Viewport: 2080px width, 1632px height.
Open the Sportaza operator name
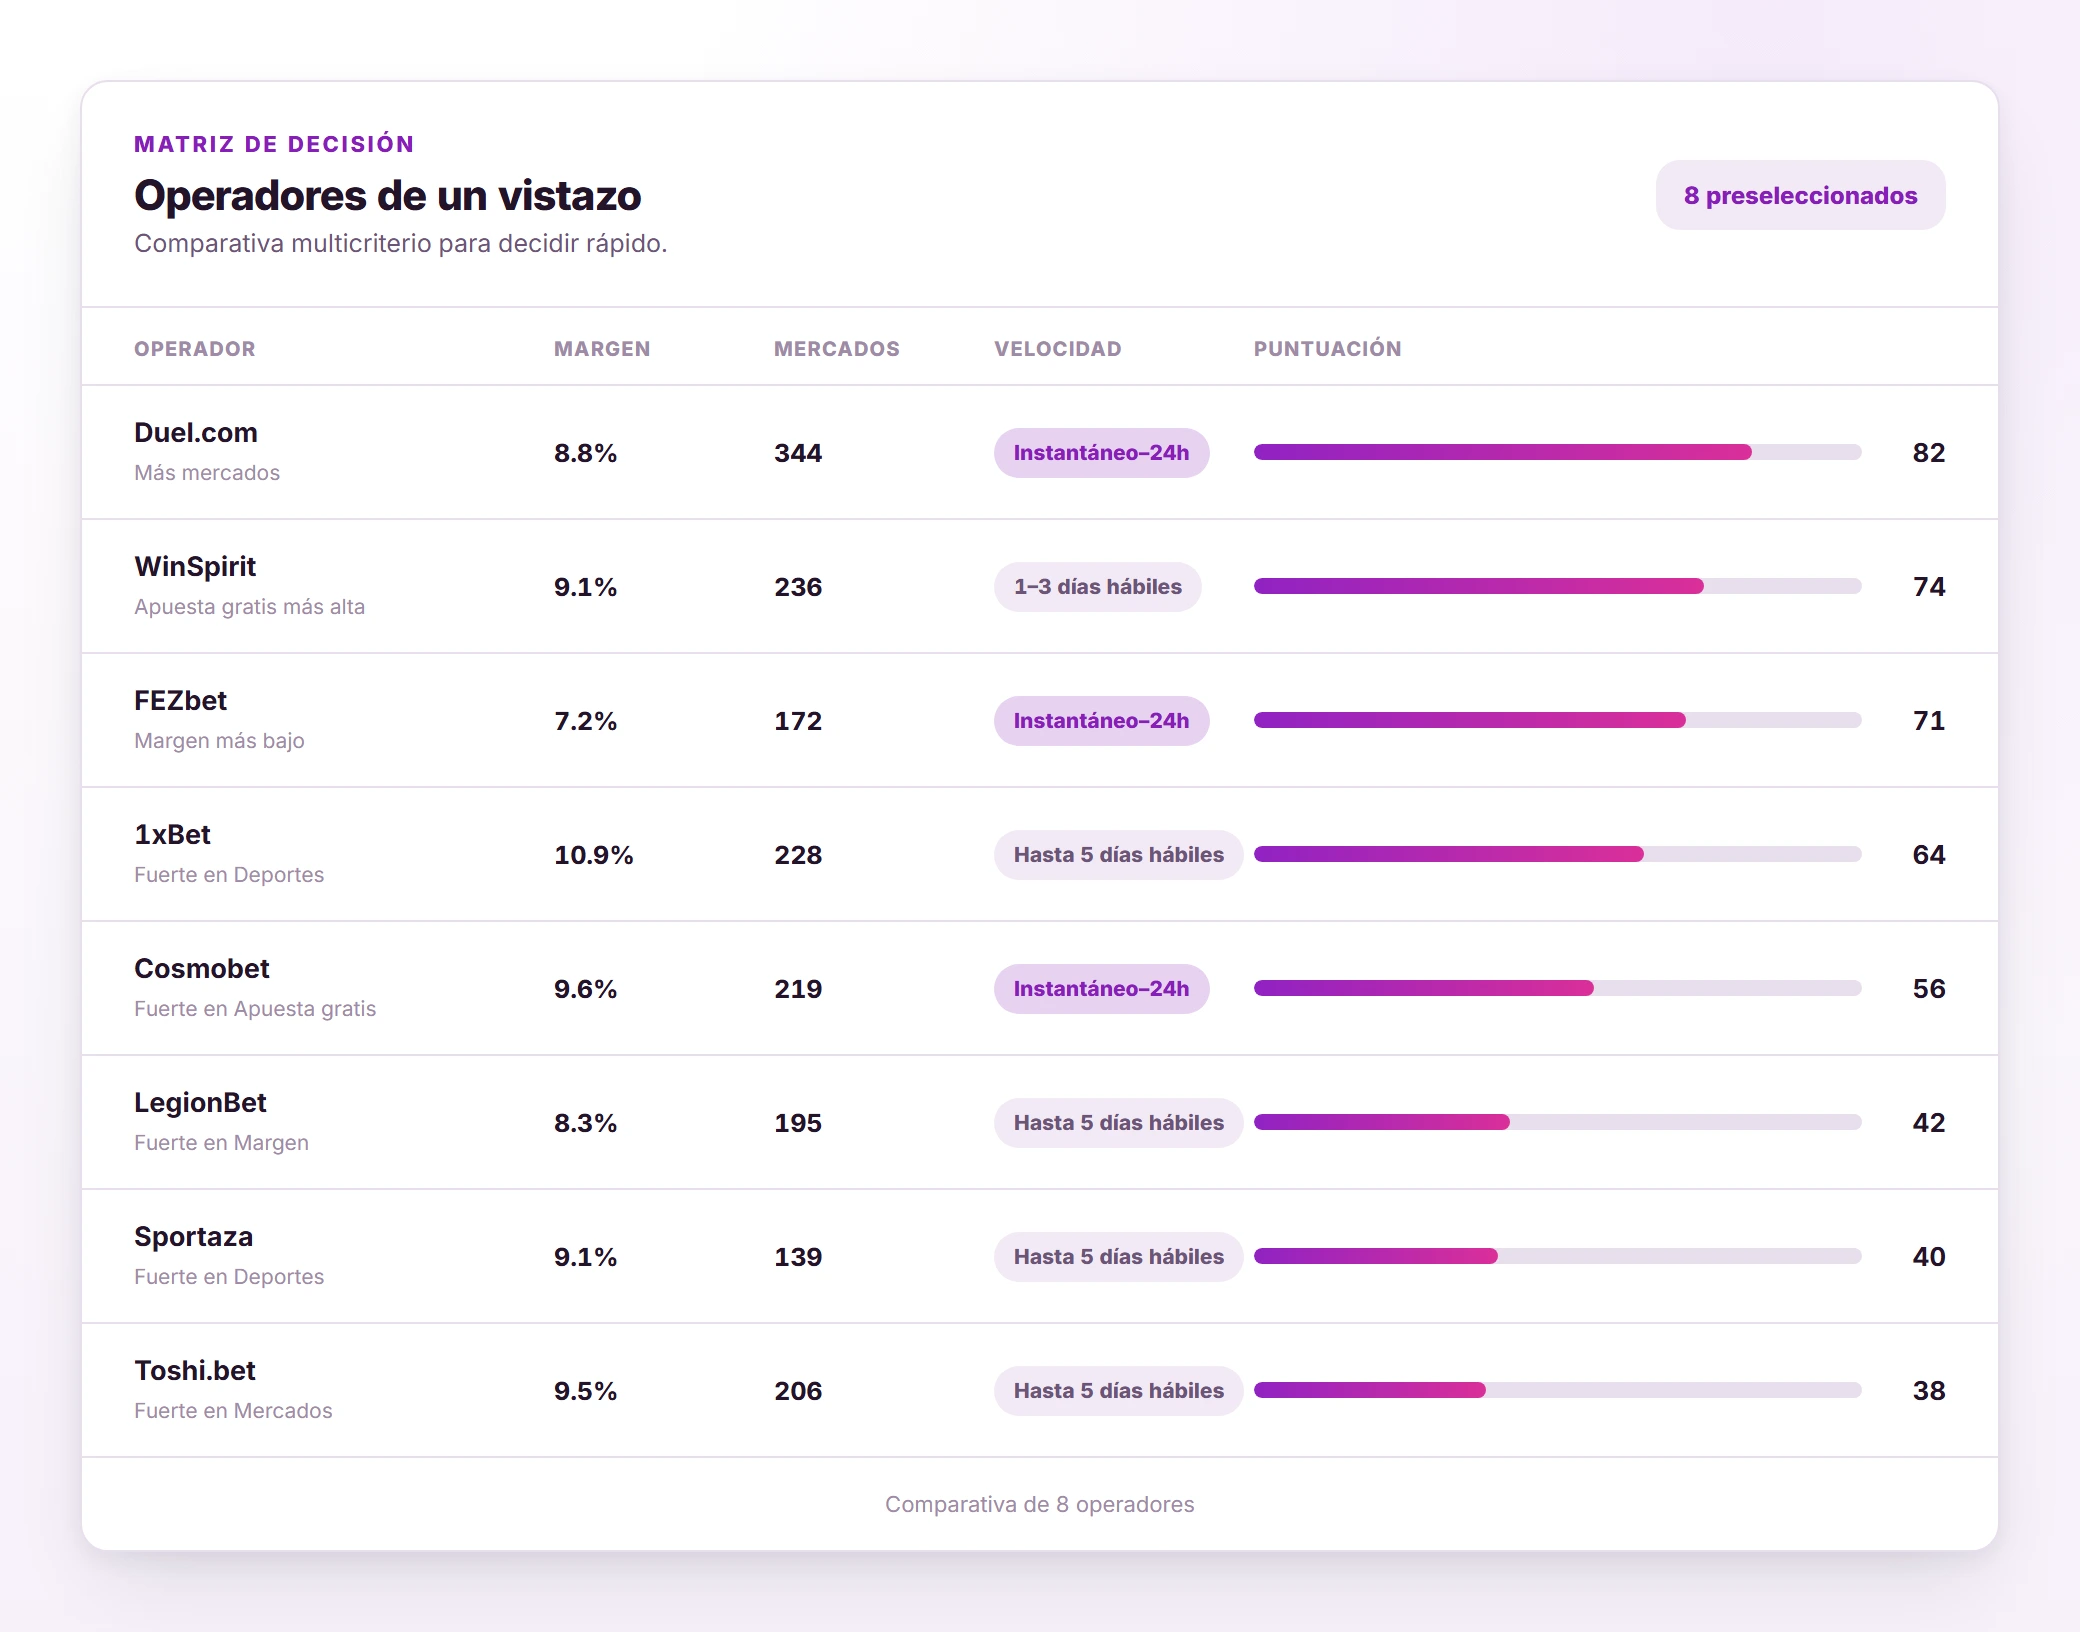click(193, 1237)
